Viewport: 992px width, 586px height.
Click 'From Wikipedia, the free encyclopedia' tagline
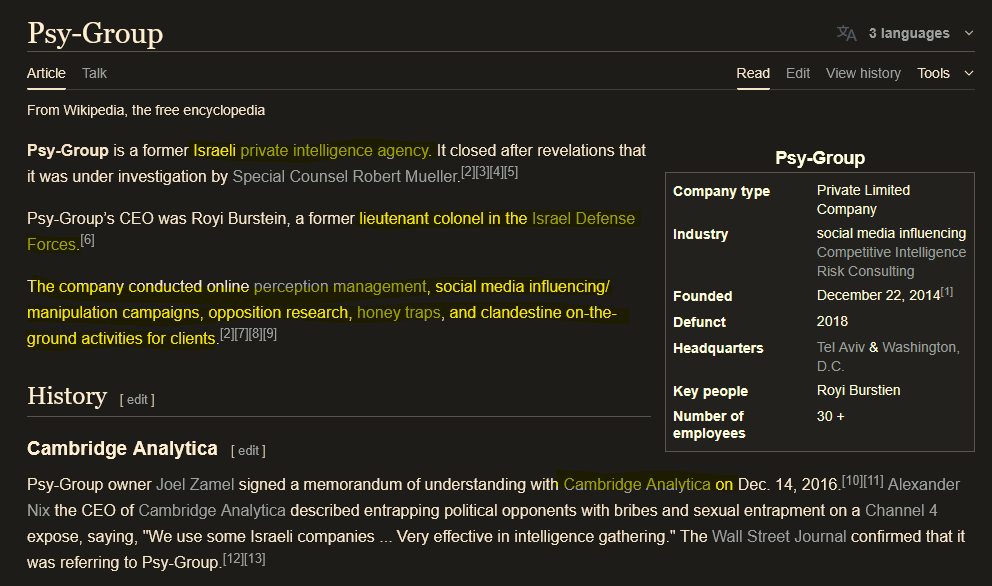(146, 110)
